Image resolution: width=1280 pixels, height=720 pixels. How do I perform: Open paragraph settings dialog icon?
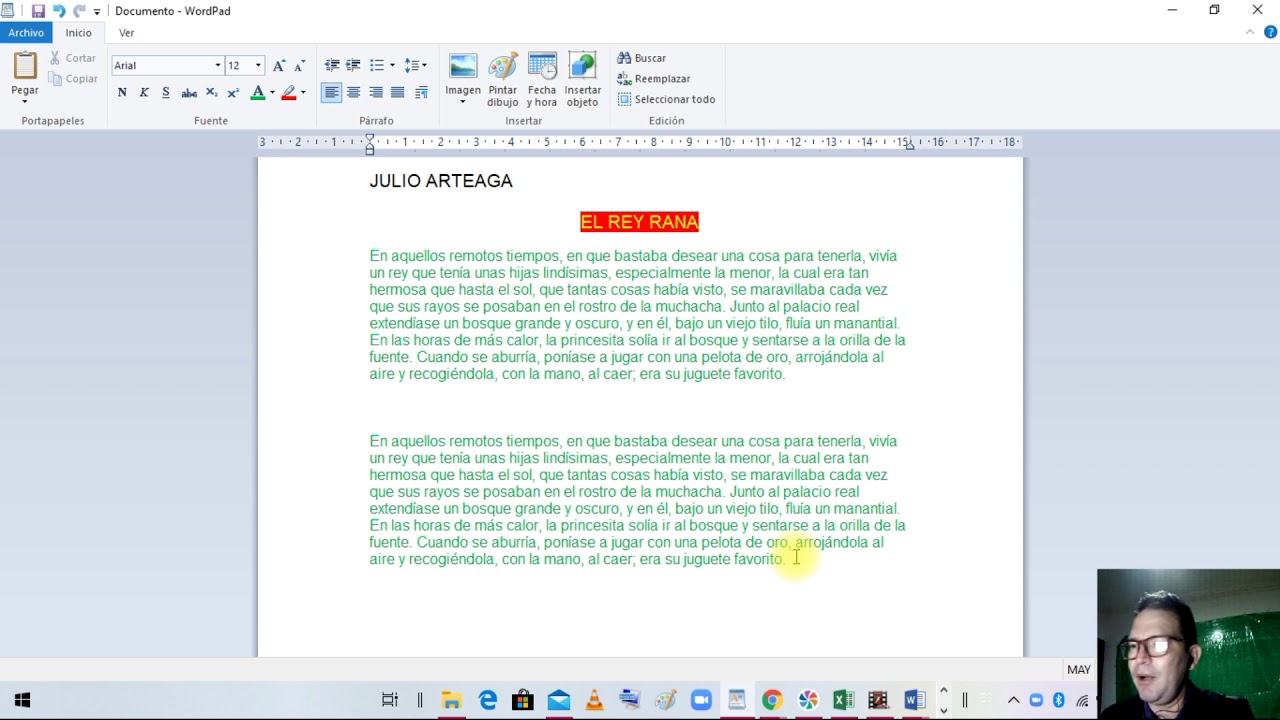(x=422, y=93)
